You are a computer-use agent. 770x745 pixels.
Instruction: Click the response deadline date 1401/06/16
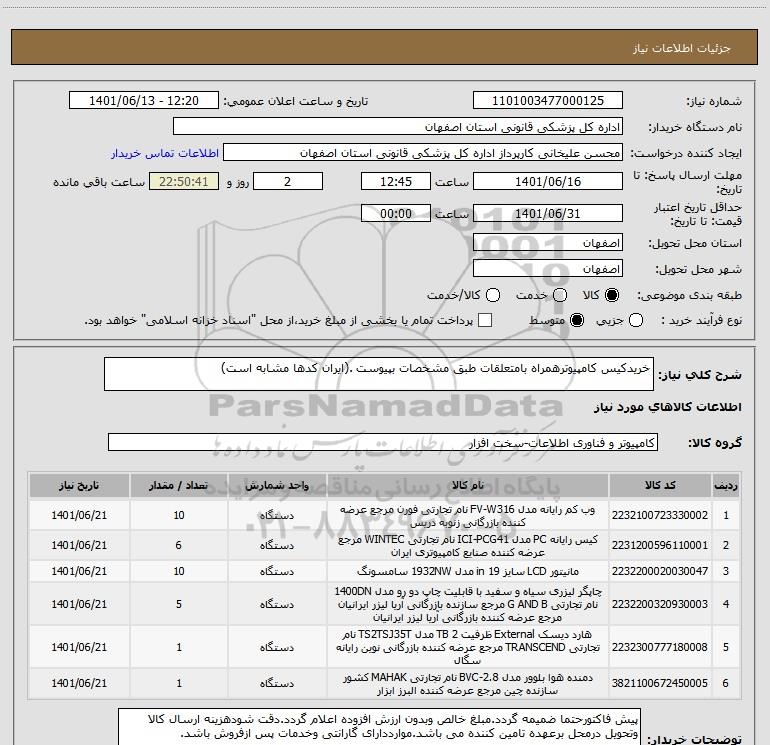(548, 181)
